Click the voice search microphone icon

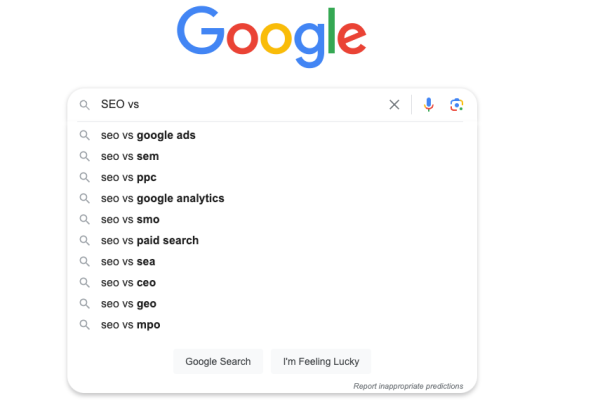pyautogui.click(x=429, y=104)
